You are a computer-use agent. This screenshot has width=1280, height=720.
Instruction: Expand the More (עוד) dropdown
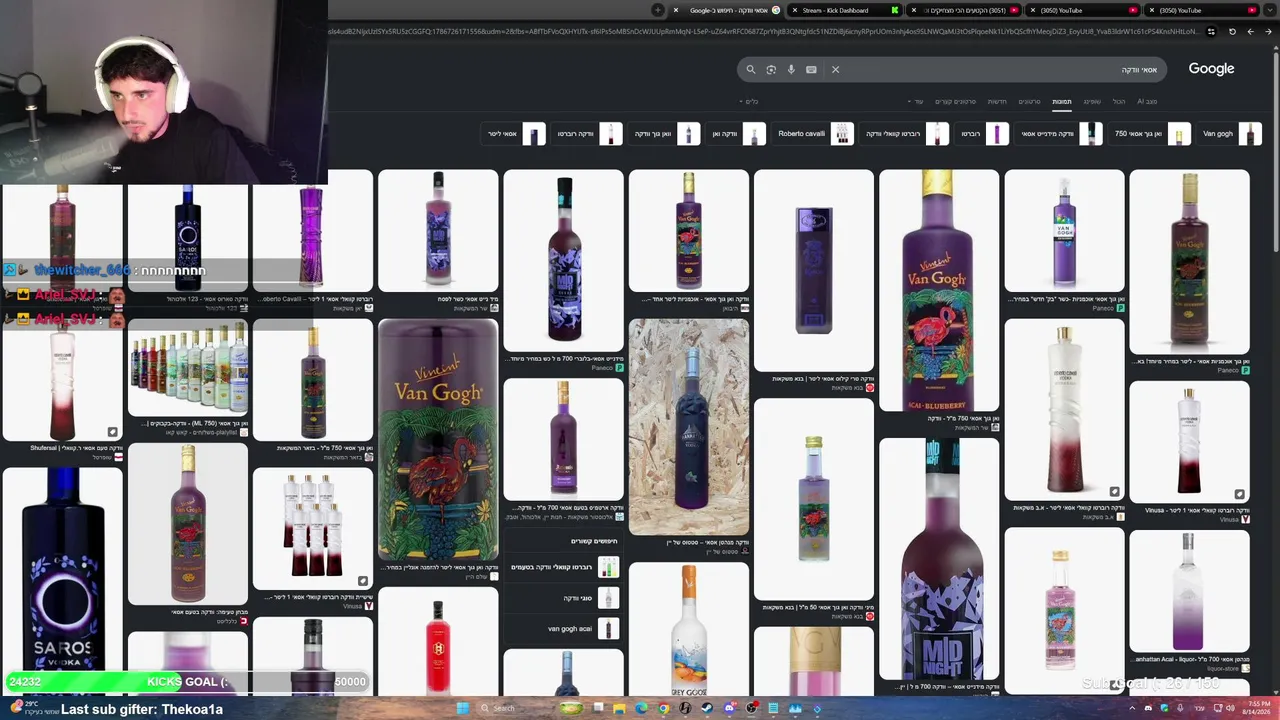click(916, 101)
